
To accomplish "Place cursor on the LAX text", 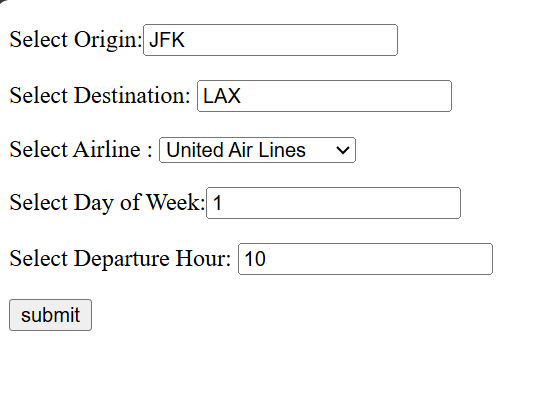I will pyautogui.click(x=222, y=96).
